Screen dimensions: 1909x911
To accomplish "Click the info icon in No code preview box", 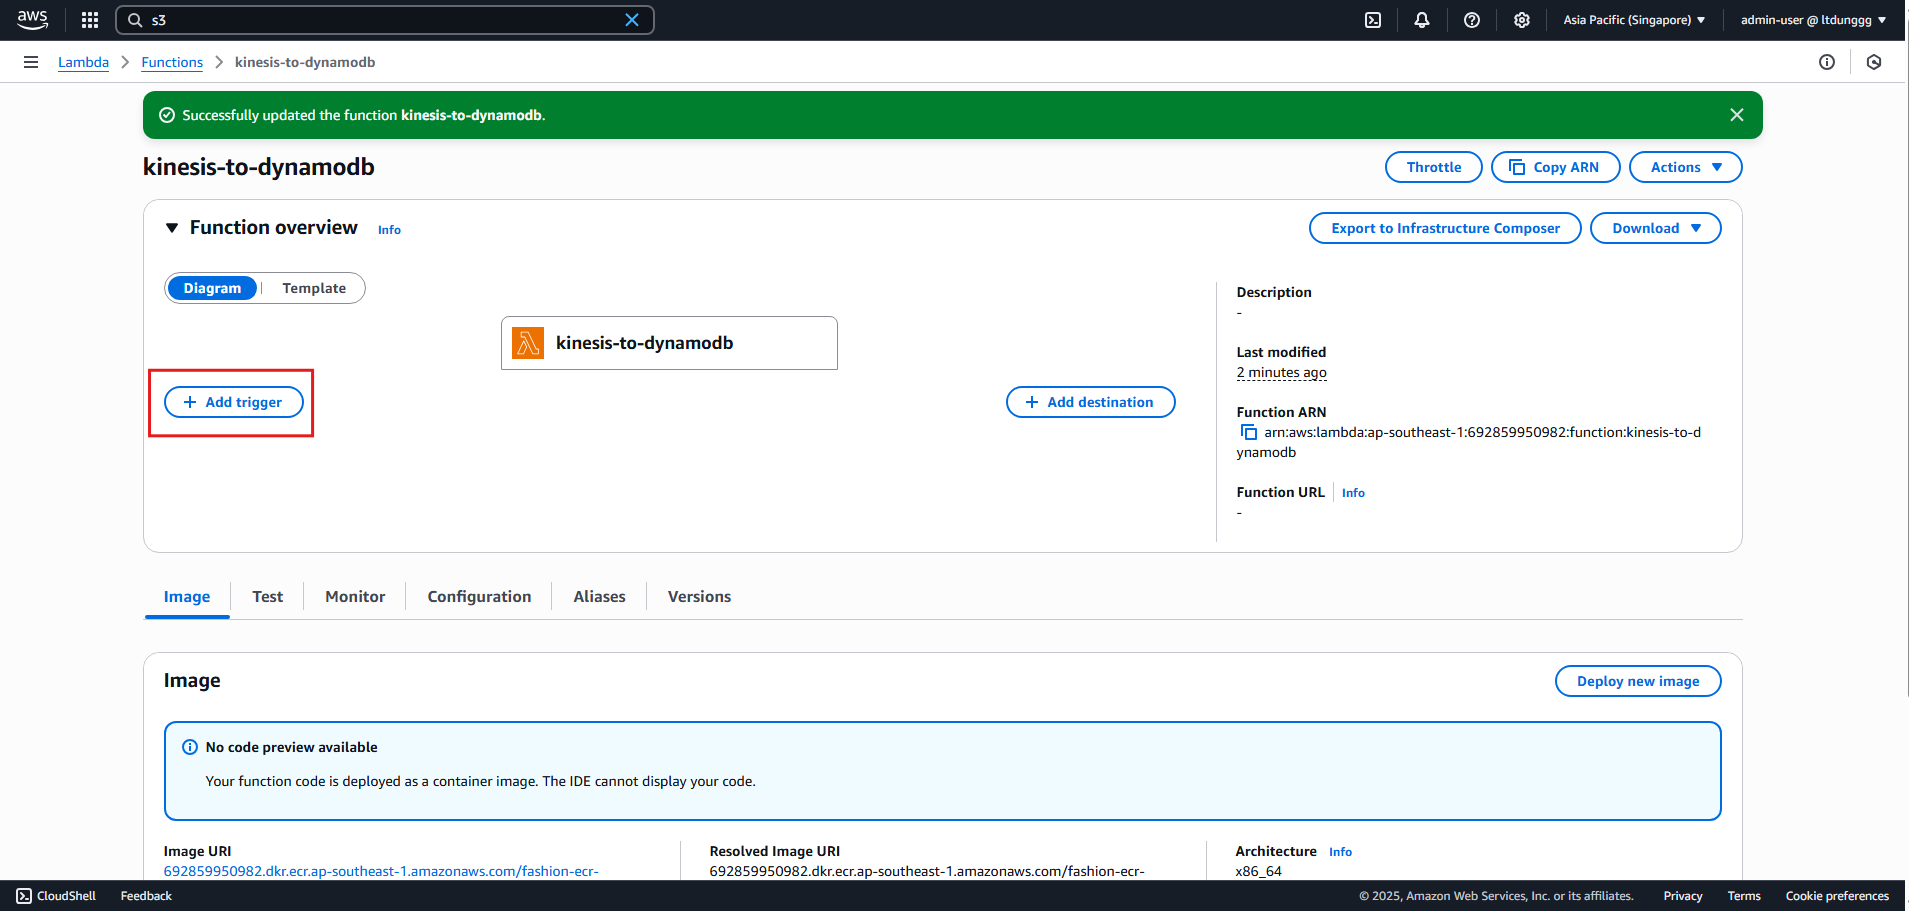I will pos(190,747).
